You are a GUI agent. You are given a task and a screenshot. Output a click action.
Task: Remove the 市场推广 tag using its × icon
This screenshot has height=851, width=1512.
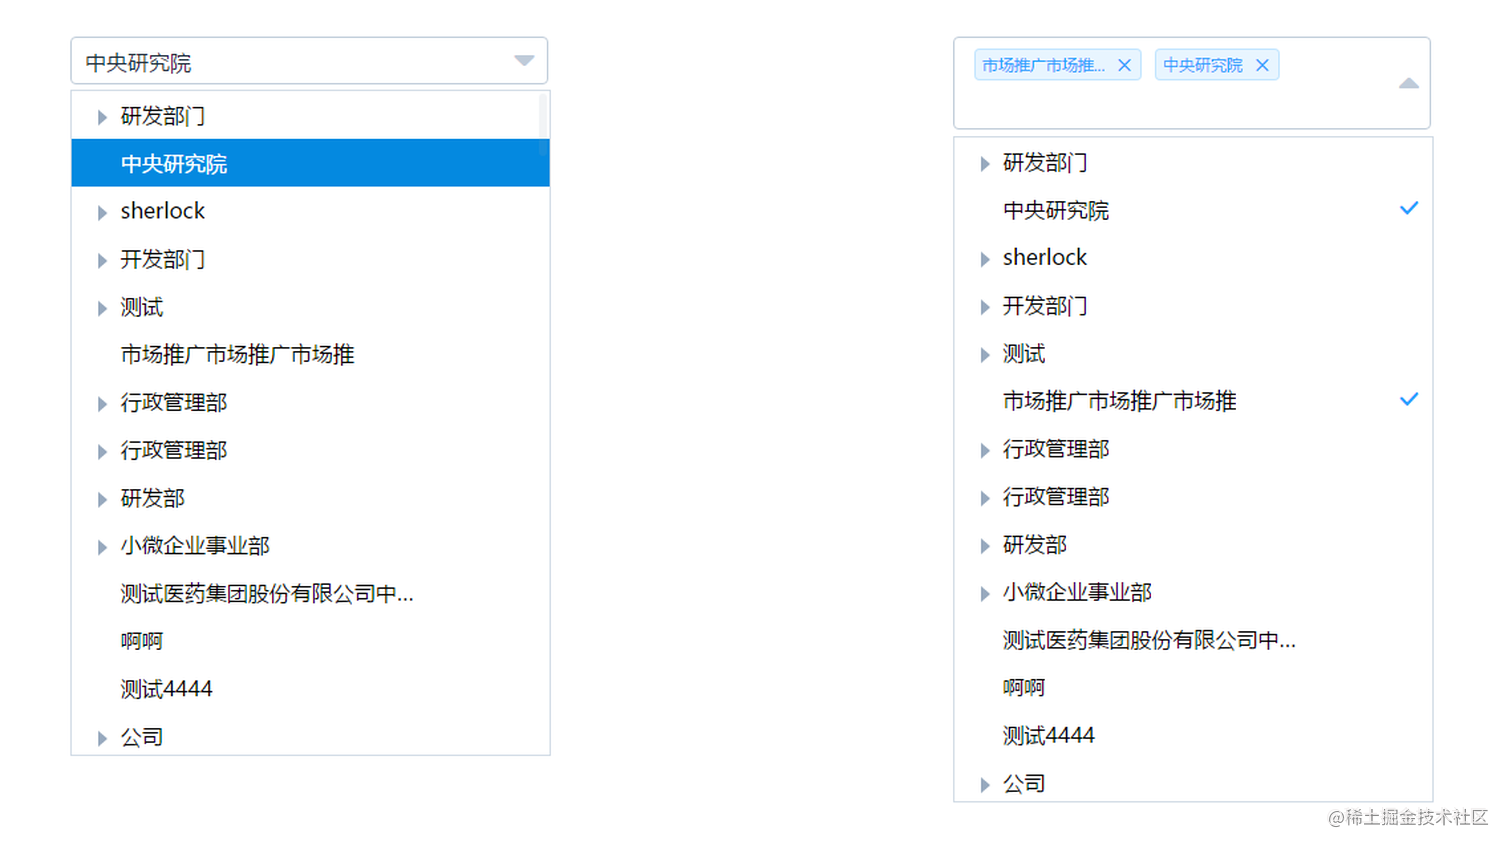pos(1124,64)
